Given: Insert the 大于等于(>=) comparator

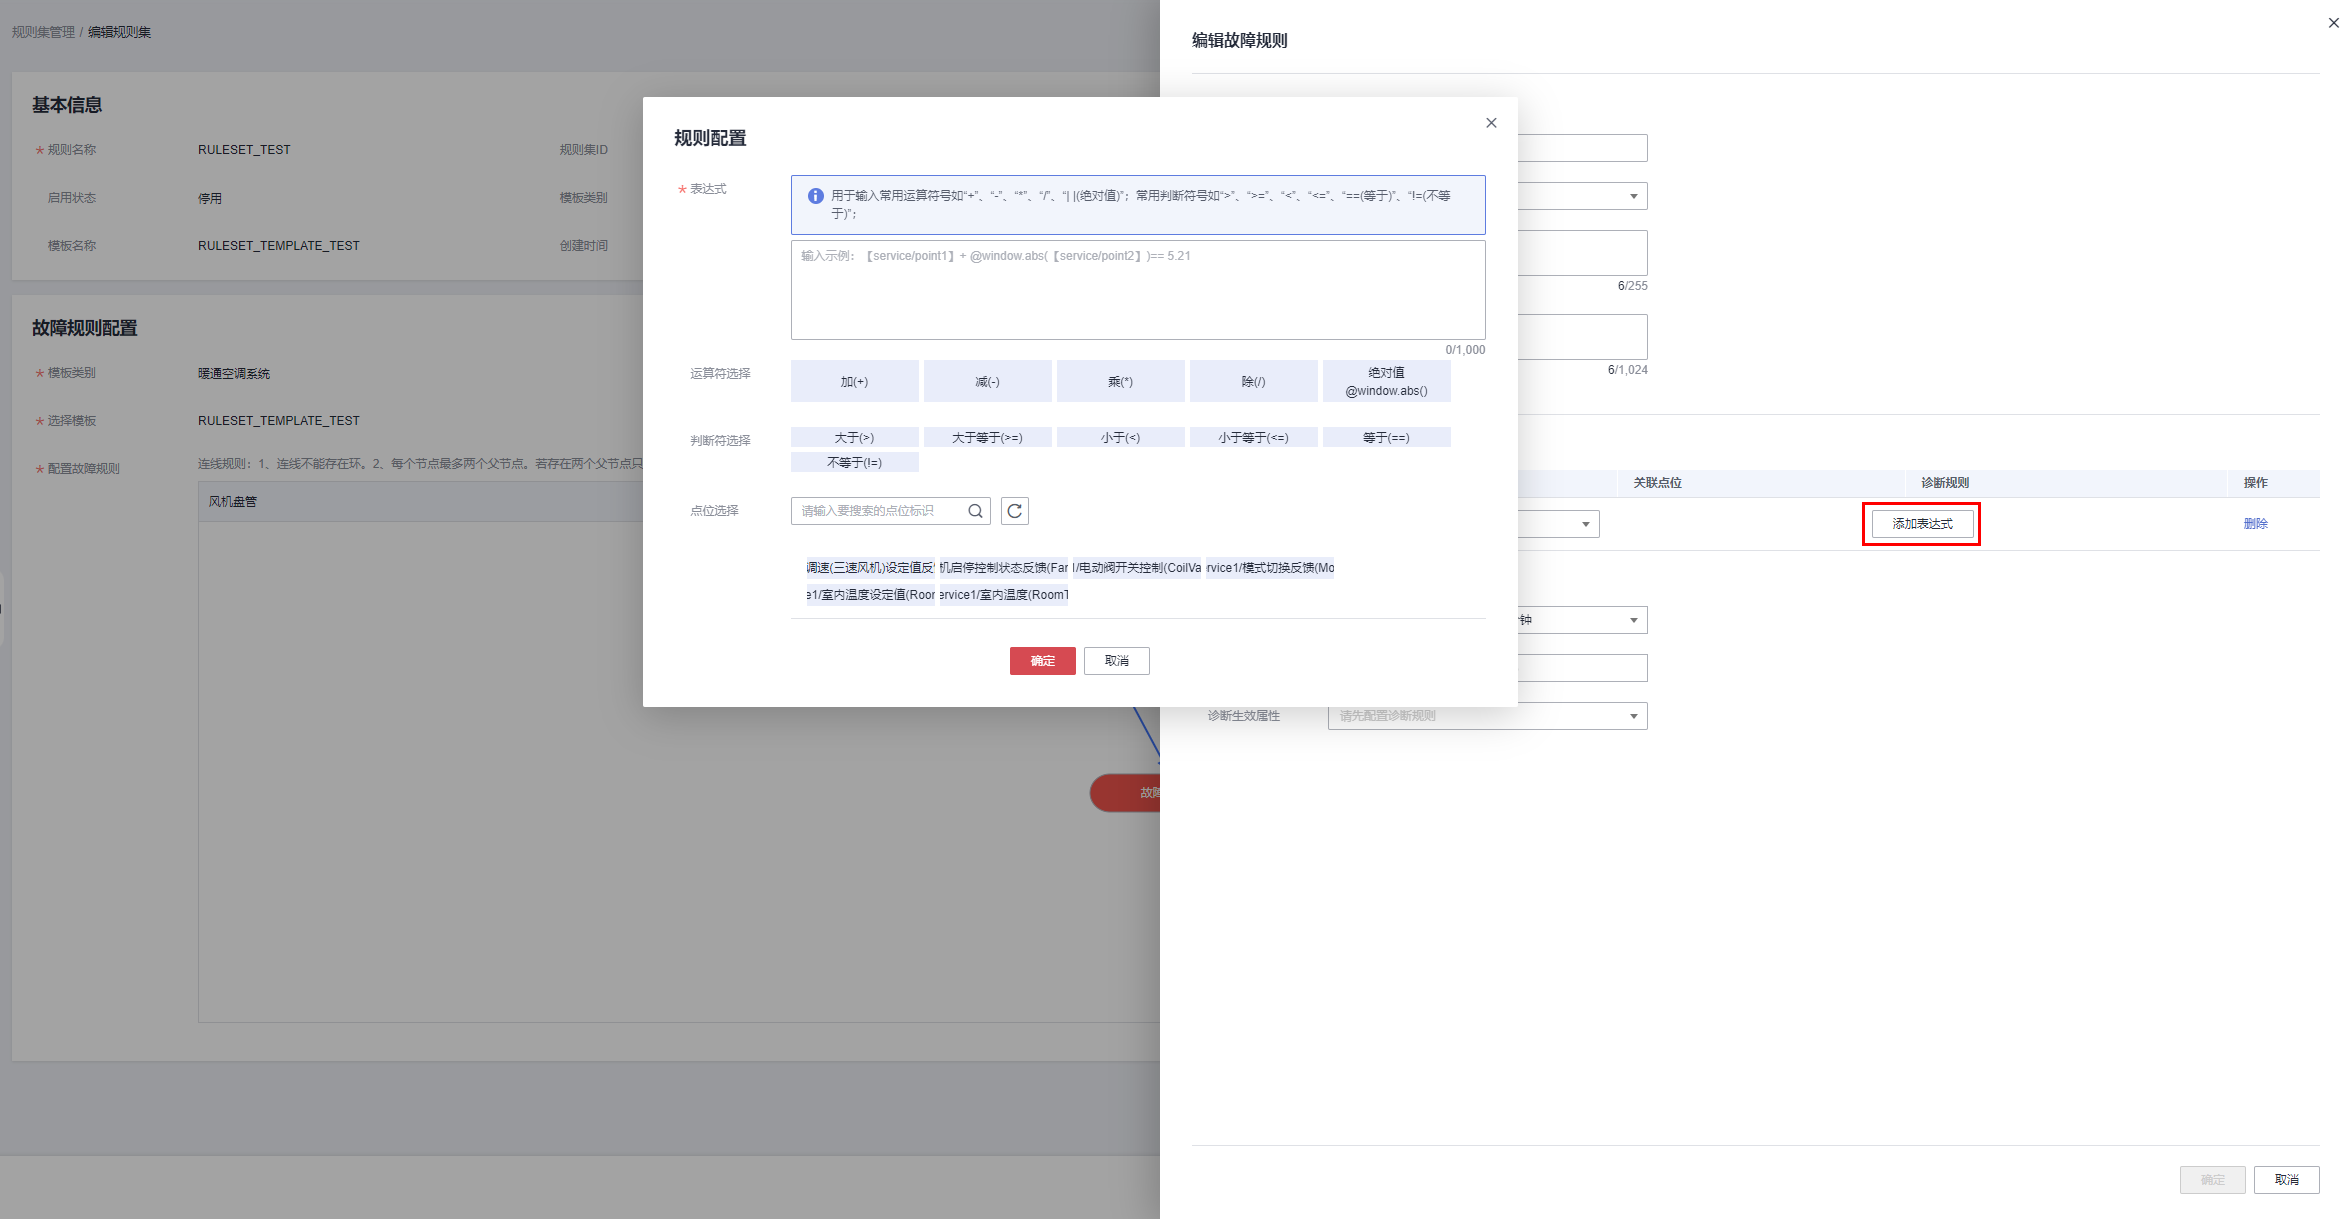Looking at the screenshot, I should [987, 437].
